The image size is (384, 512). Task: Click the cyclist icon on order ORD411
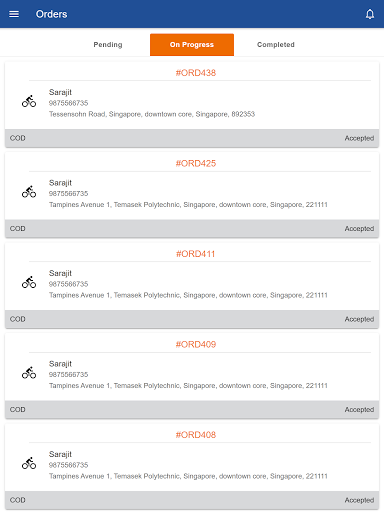[x=29, y=282]
